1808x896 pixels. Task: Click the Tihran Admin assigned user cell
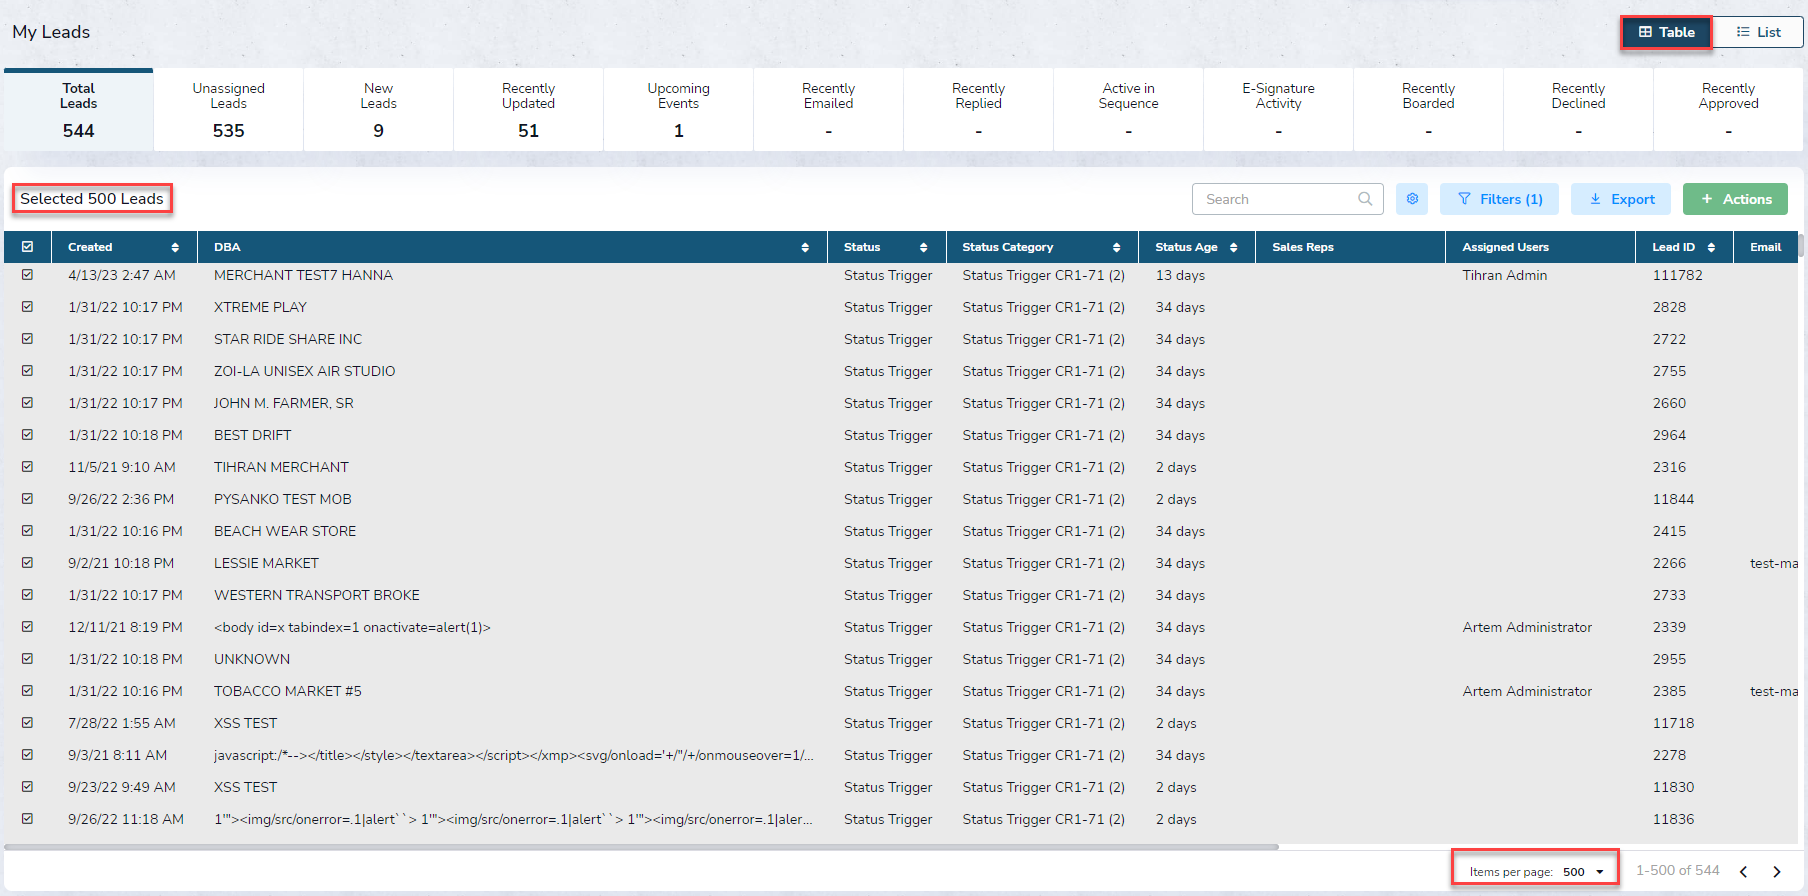1504,275
